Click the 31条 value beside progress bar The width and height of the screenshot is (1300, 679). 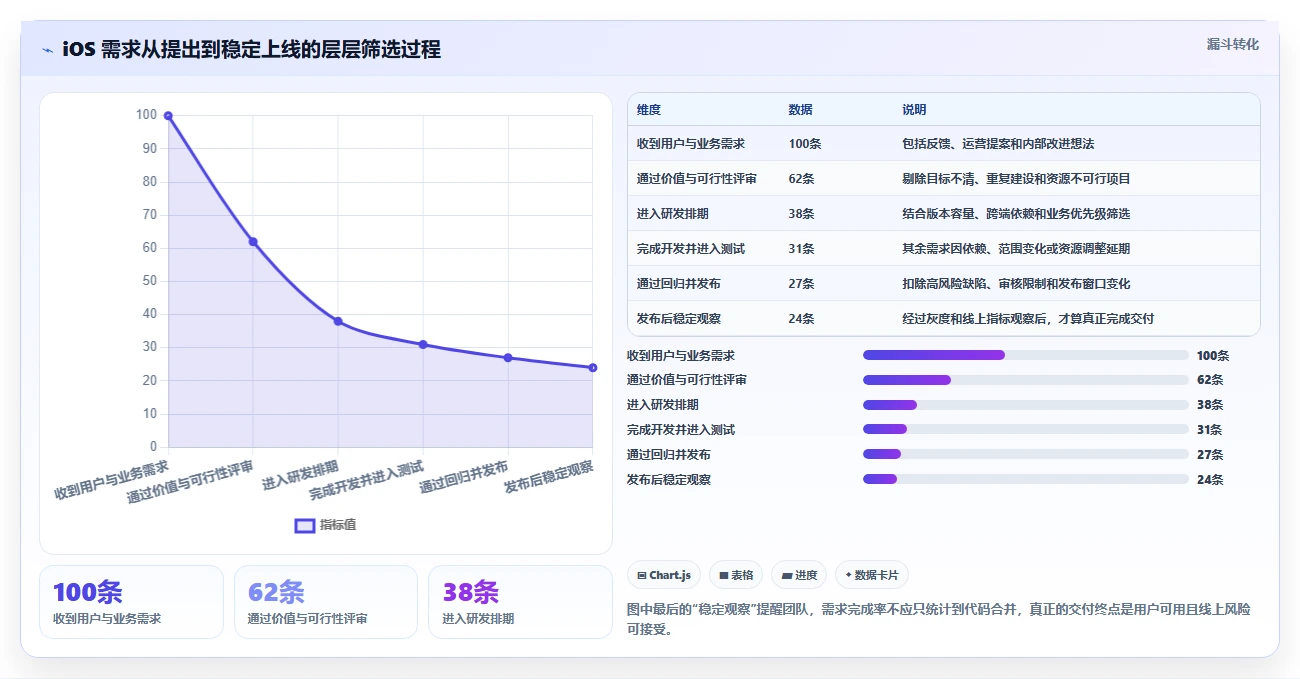[x=1209, y=429]
